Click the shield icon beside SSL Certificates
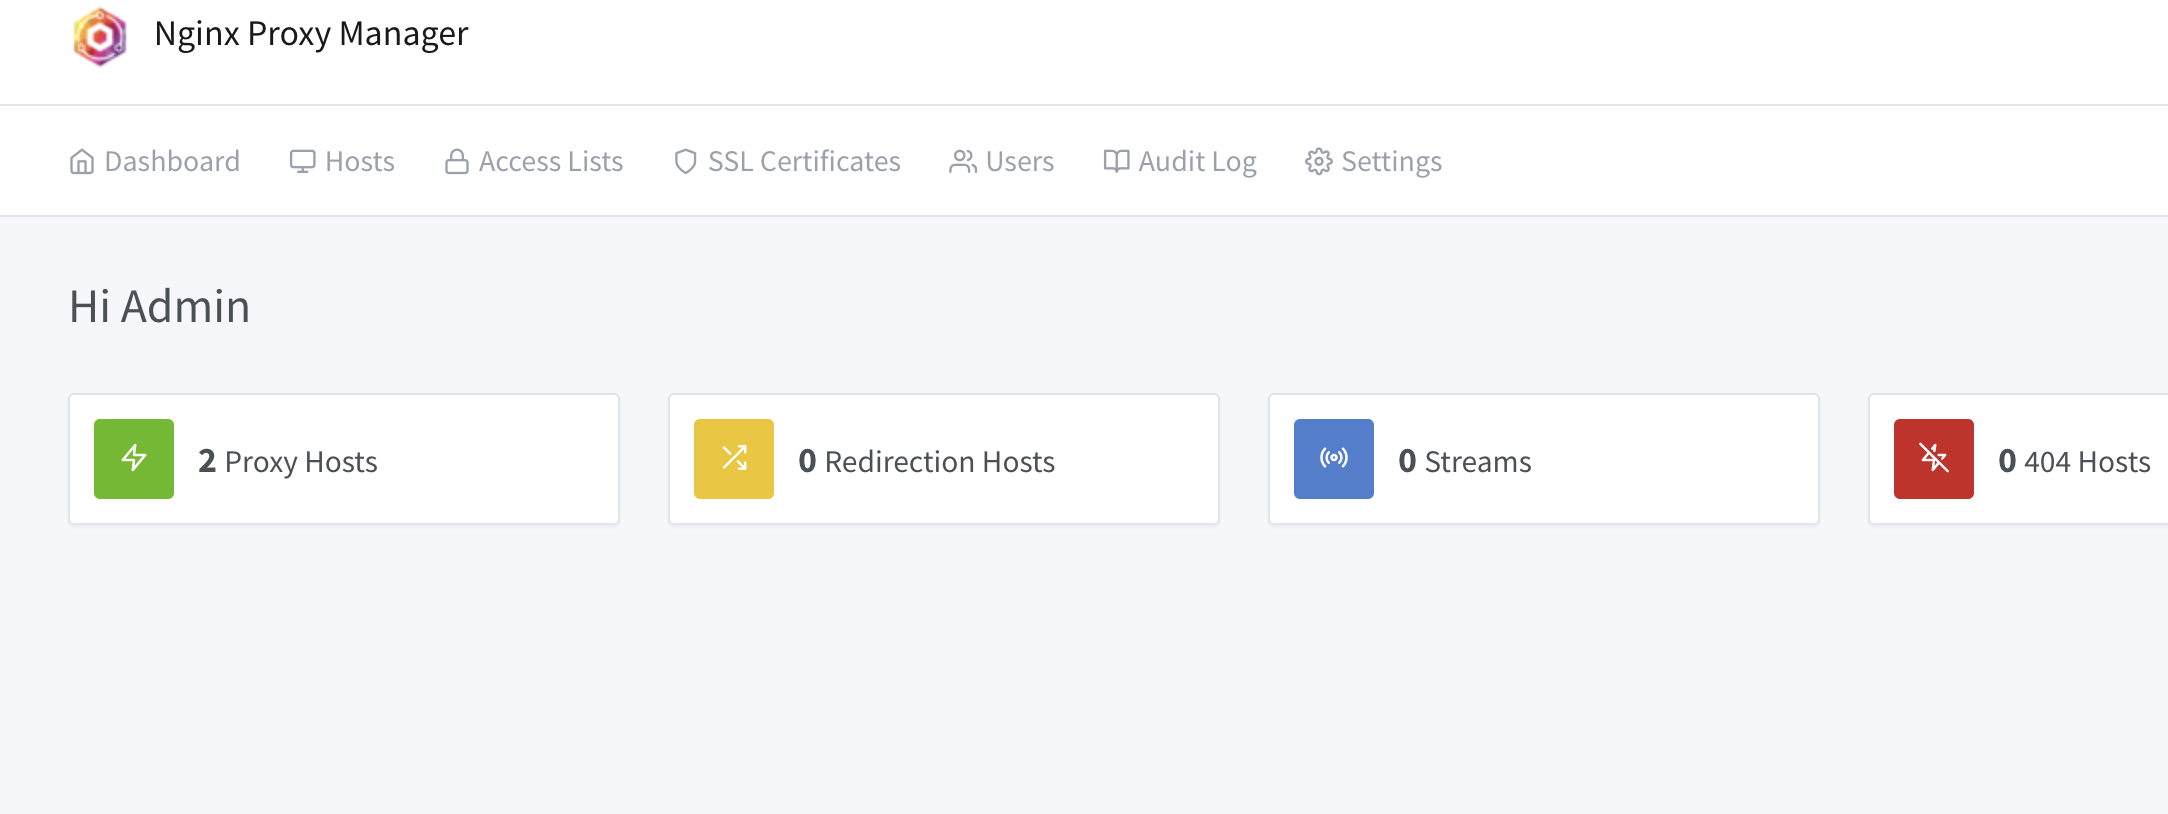The width and height of the screenshot is (2168, 814). coord(685,161)
